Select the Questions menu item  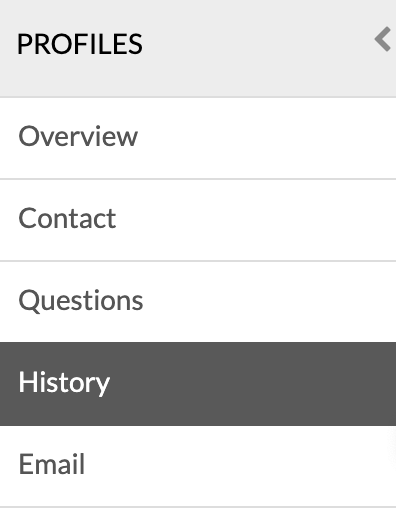198,302
